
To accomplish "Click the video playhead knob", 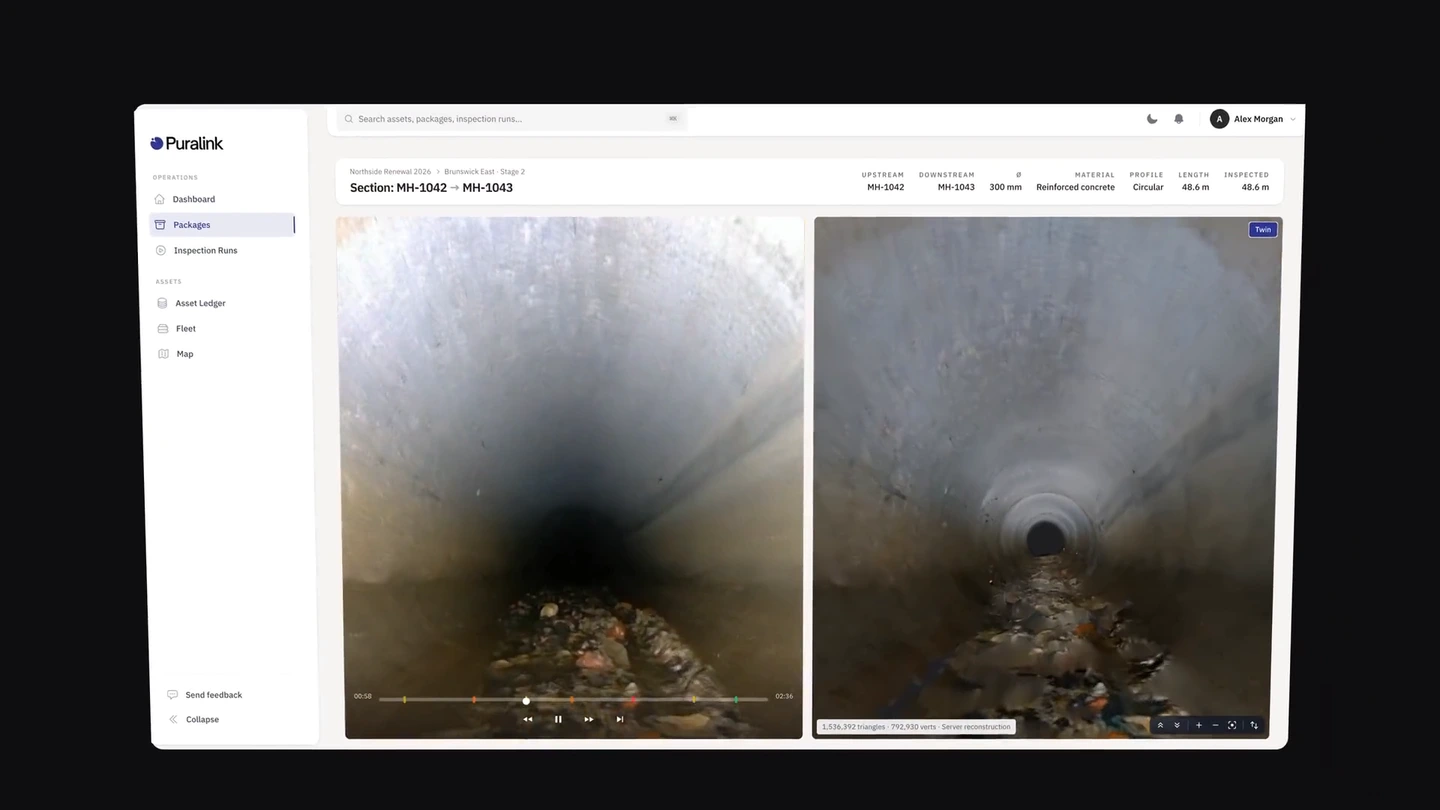I will [x=526, y=701].
